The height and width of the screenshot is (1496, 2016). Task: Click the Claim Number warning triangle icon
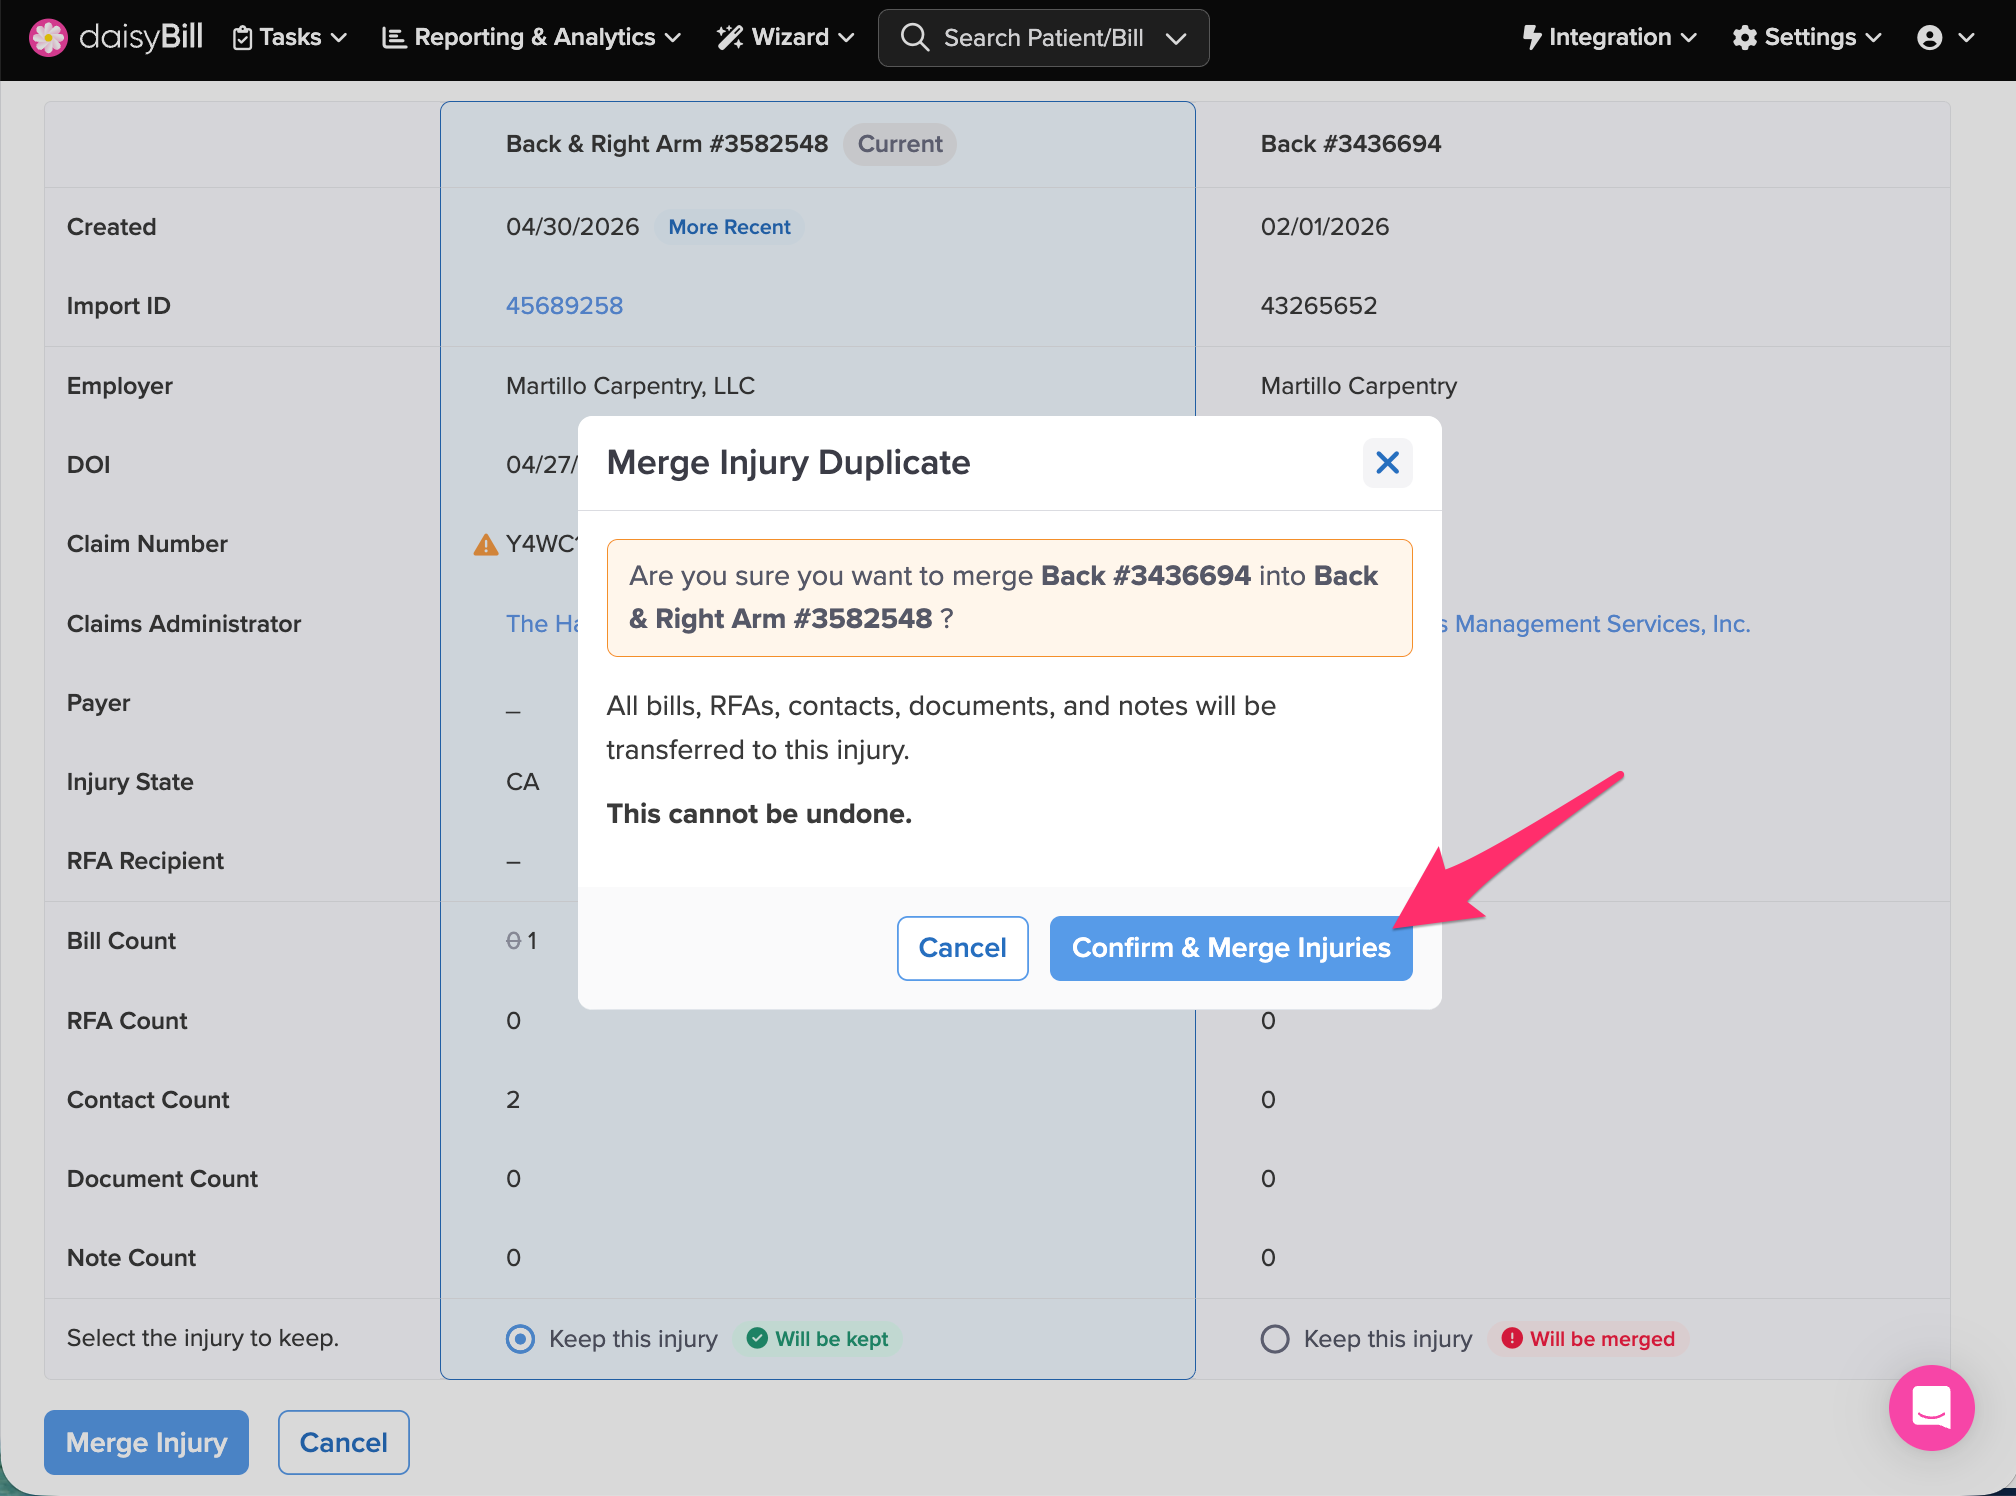pyautogui.click(x=485, y=544)
